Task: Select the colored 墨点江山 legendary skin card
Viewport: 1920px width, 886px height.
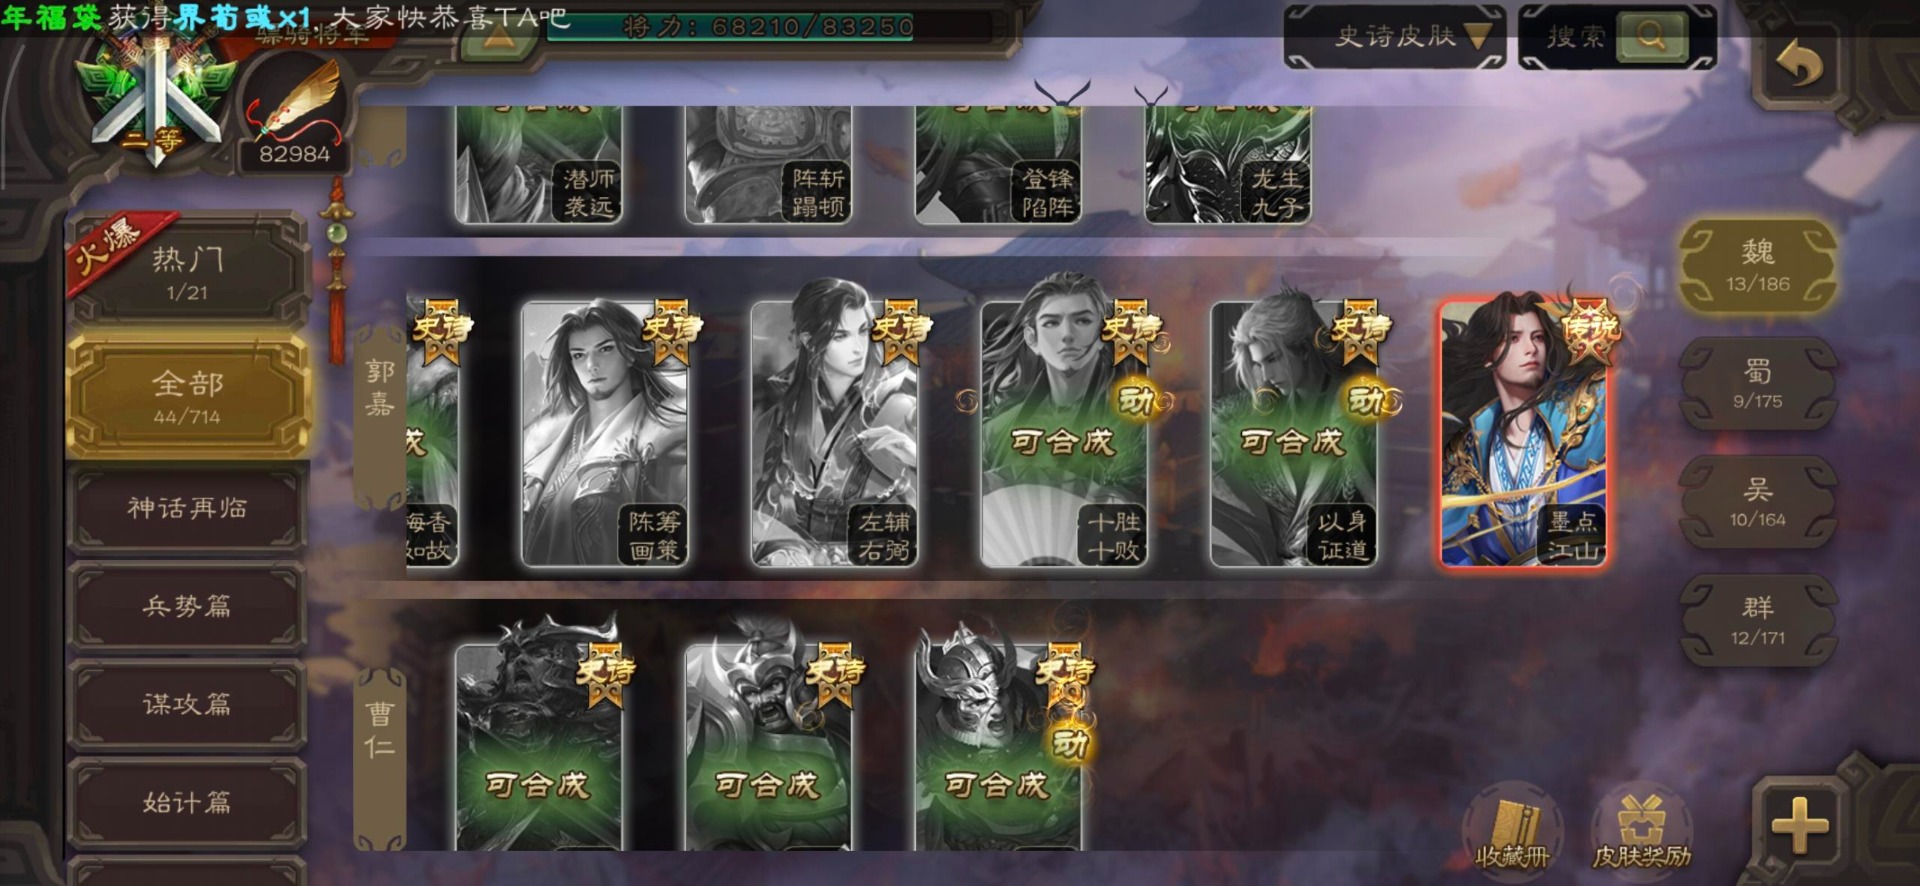Action: click(x=1523, y=434)
